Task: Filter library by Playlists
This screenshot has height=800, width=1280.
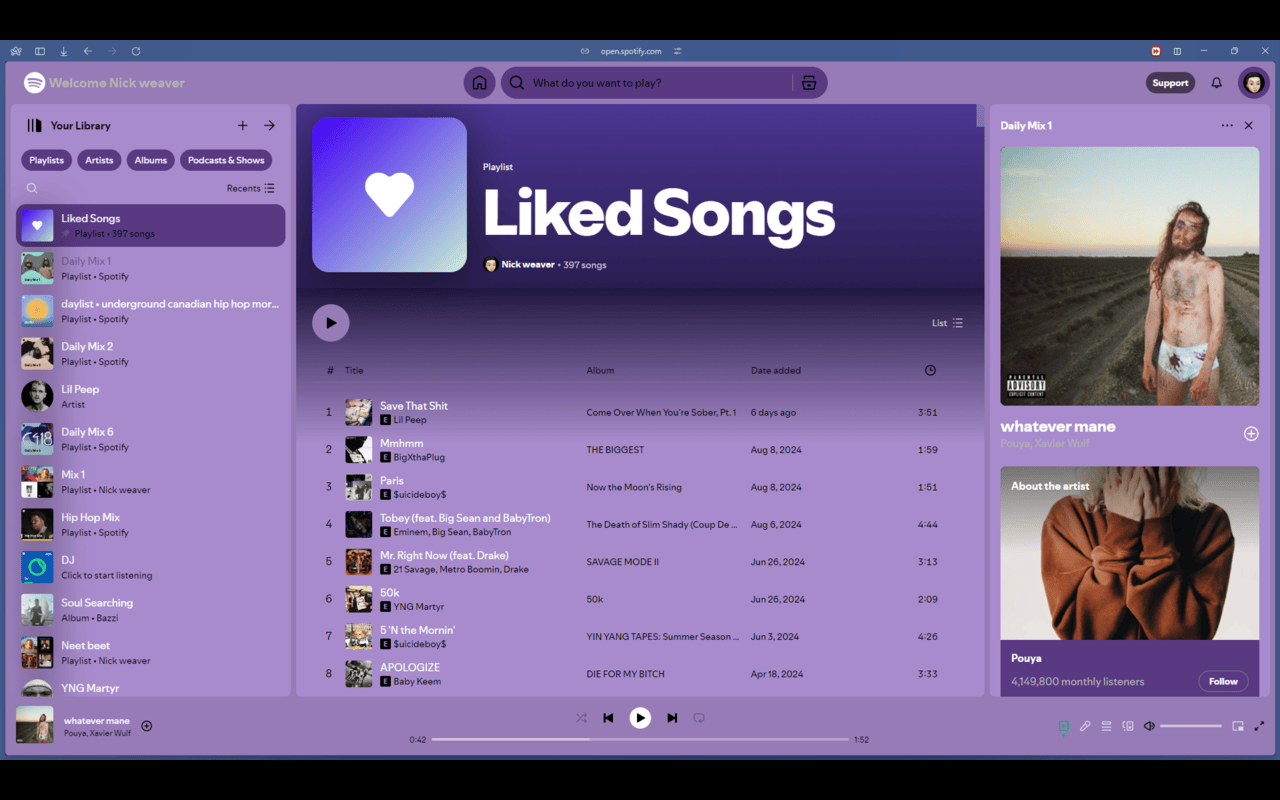Action: (46, 160)
